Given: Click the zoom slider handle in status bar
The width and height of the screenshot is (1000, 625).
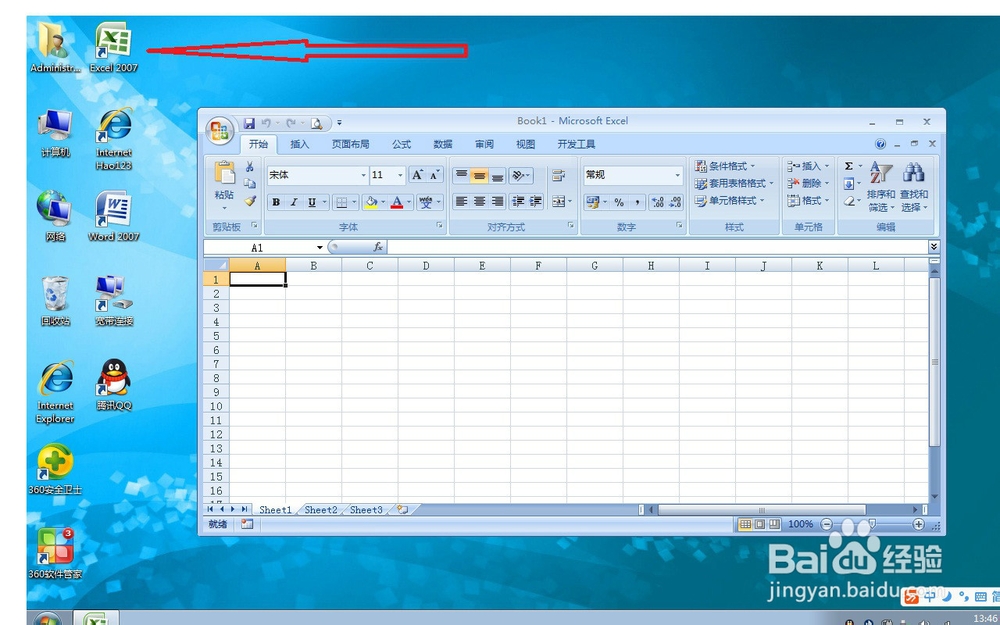Looking at the screenshot, I should pyautogui.click(x=872, y=524).
